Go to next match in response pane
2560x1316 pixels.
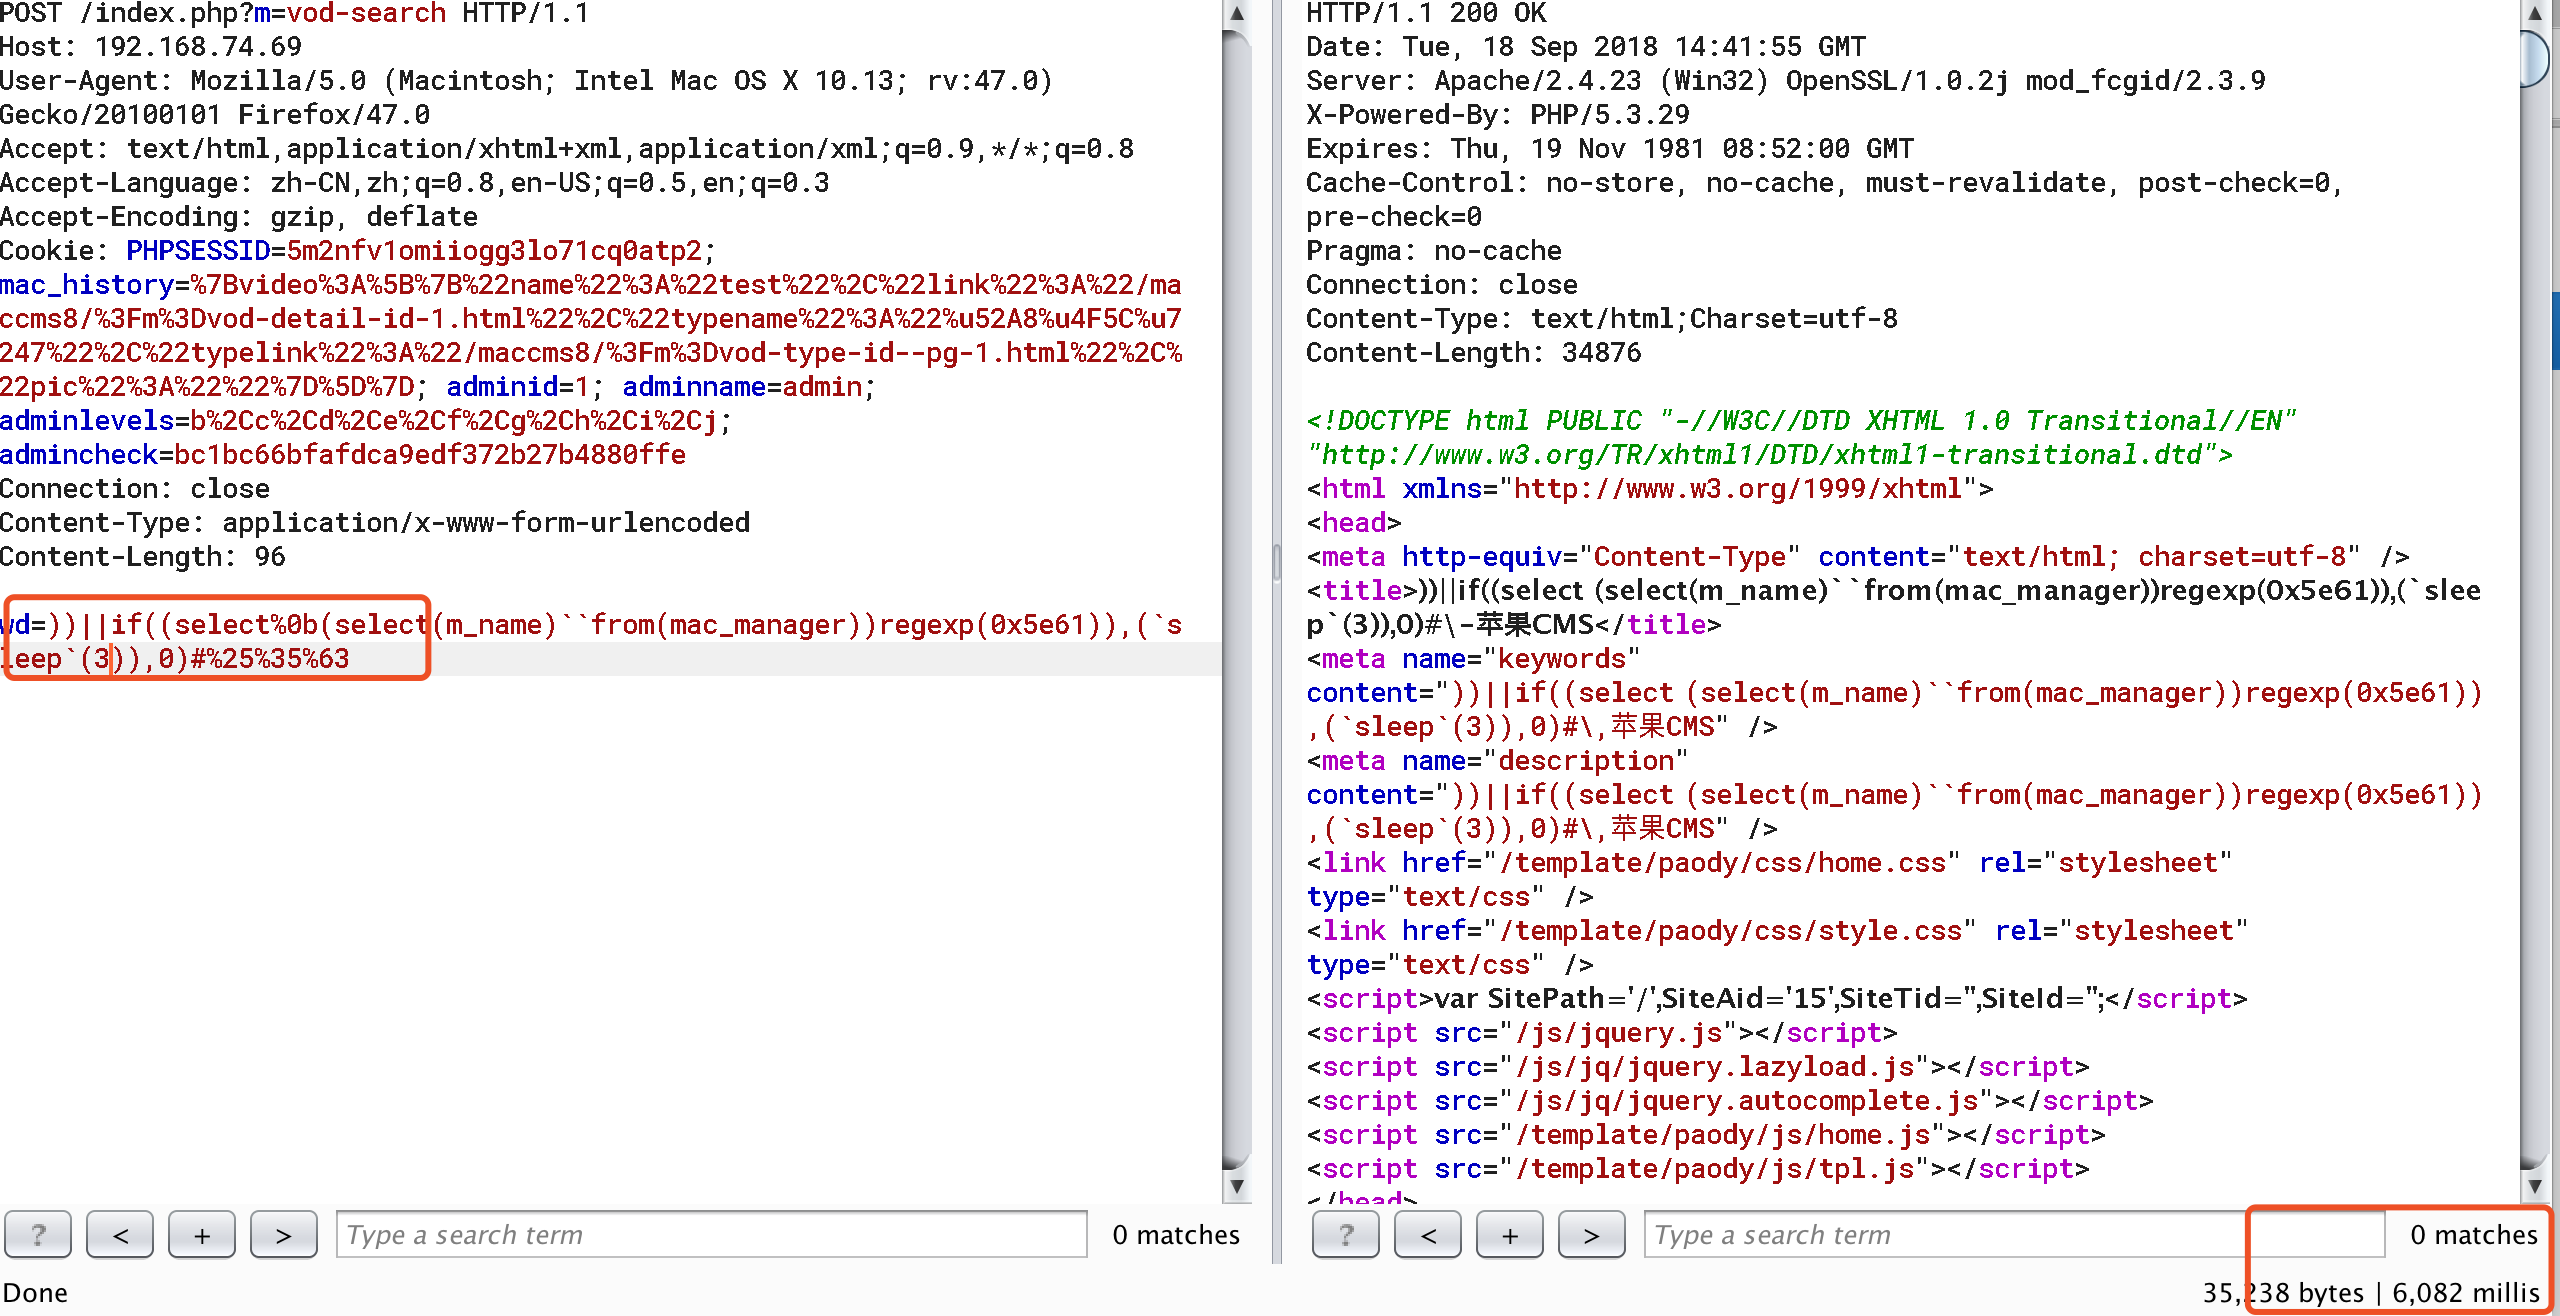click(x=1592, y=1235)
